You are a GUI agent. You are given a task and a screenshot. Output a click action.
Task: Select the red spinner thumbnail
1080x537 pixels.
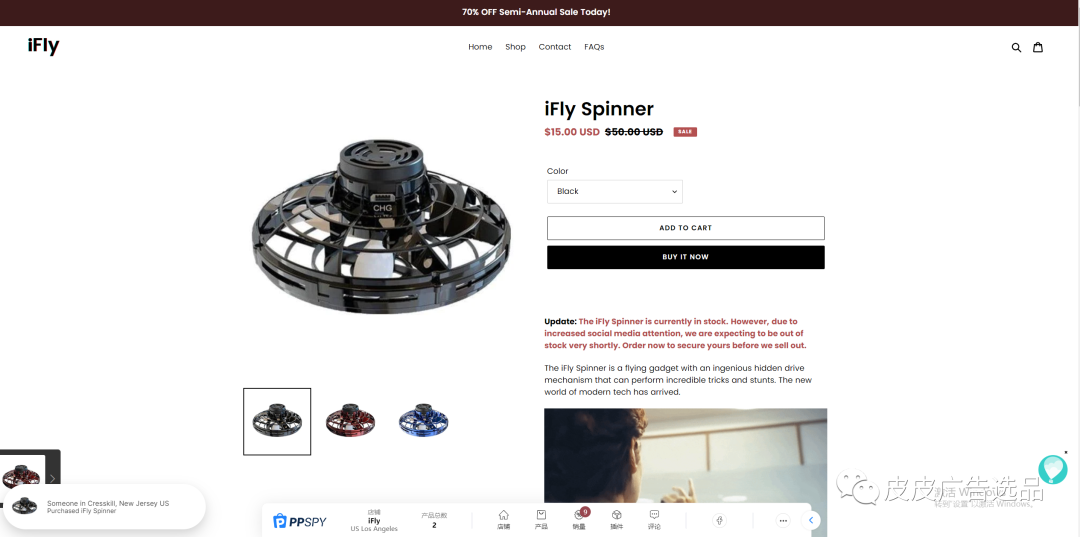(x=351, y=421)
